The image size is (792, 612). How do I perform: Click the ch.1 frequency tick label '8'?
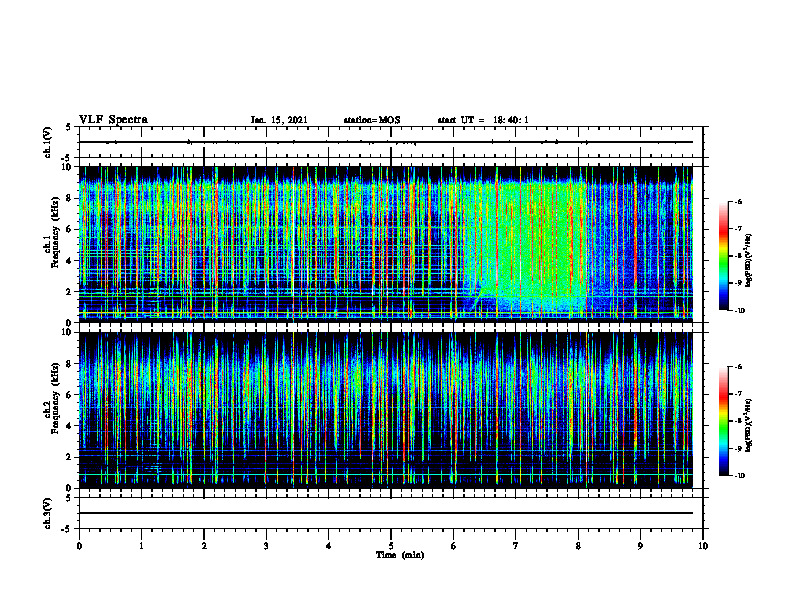click(69, 198)
